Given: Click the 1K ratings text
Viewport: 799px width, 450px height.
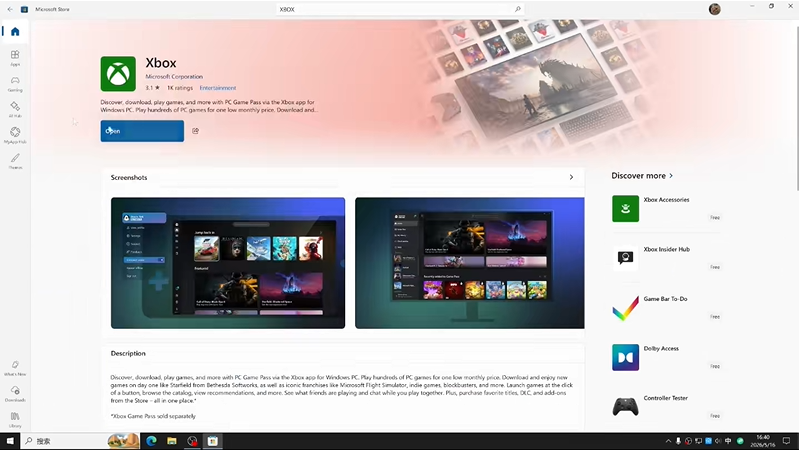Looking at the screenshot, I should click(180, 88).
